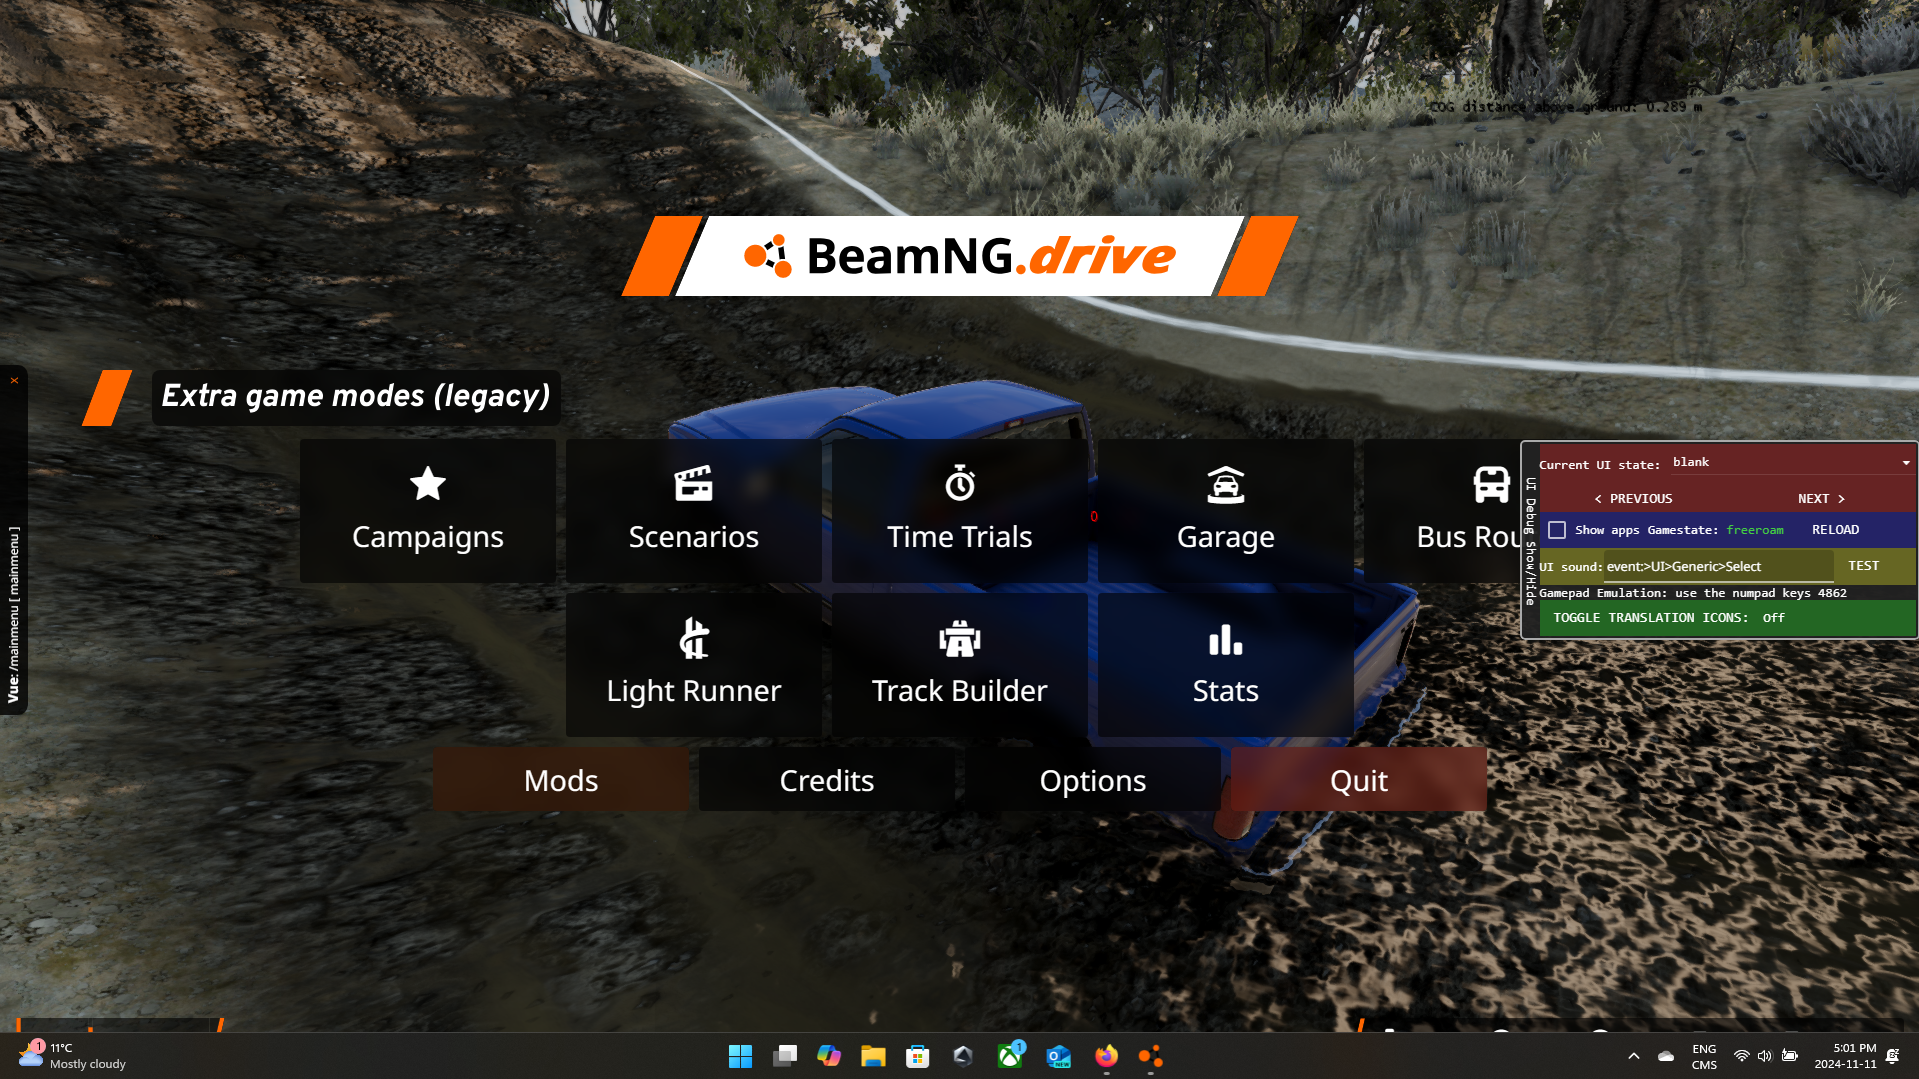The width and height of the screenshot is (1919, 1079).
Task: Open Time Trials via the stopwatch icon
Action: (960, 484)
